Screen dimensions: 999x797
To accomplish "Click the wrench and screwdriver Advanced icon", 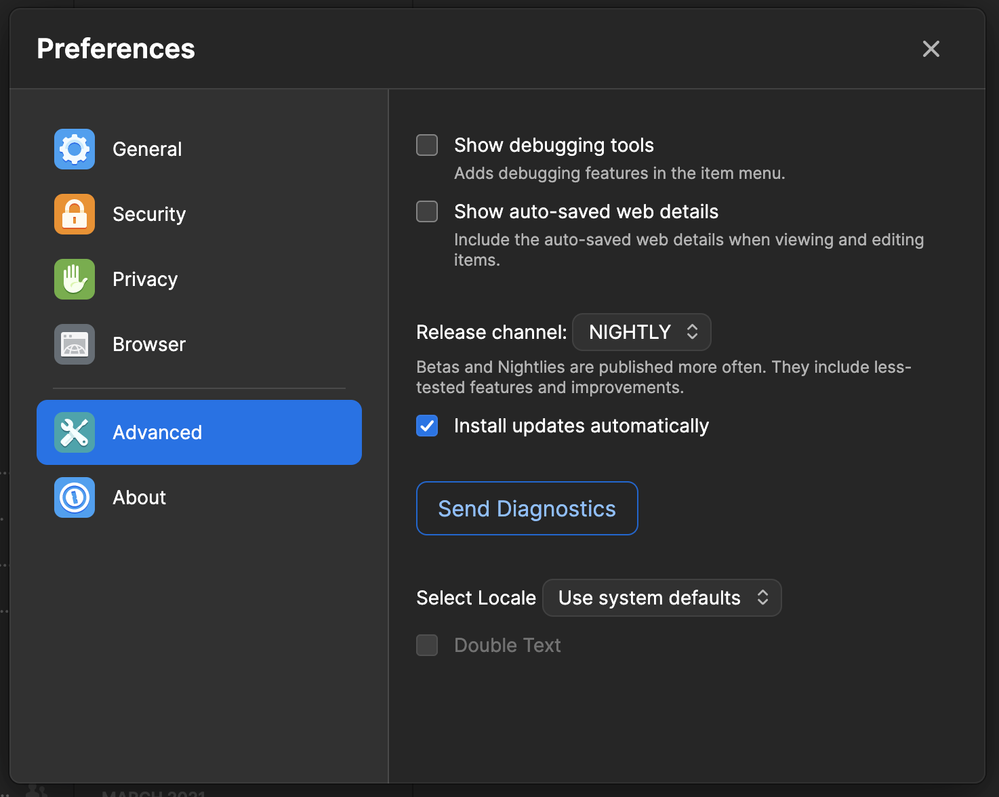I will pyautogui.click(x=74, y=432).
